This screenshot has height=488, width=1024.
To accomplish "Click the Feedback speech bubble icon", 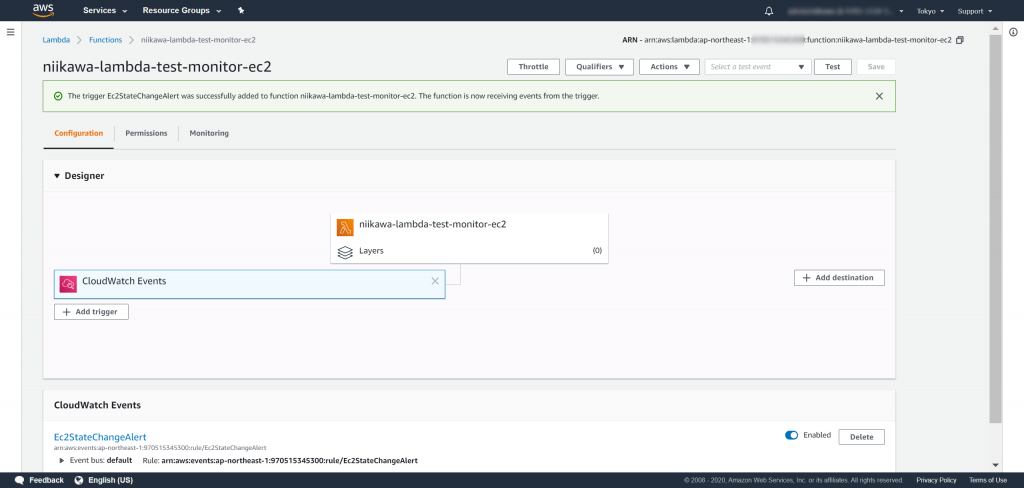I will 20,480.
